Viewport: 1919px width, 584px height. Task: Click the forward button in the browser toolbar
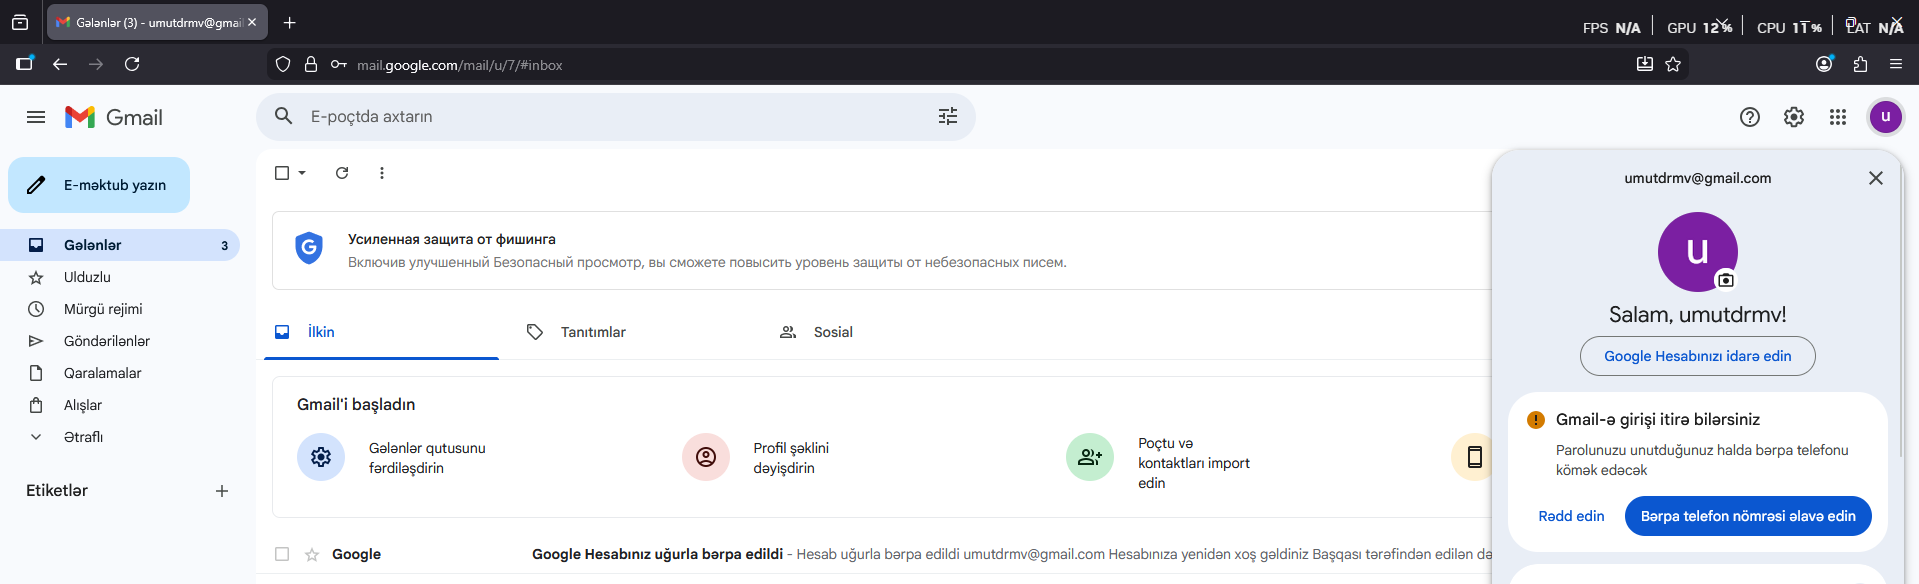pos(96,64)
